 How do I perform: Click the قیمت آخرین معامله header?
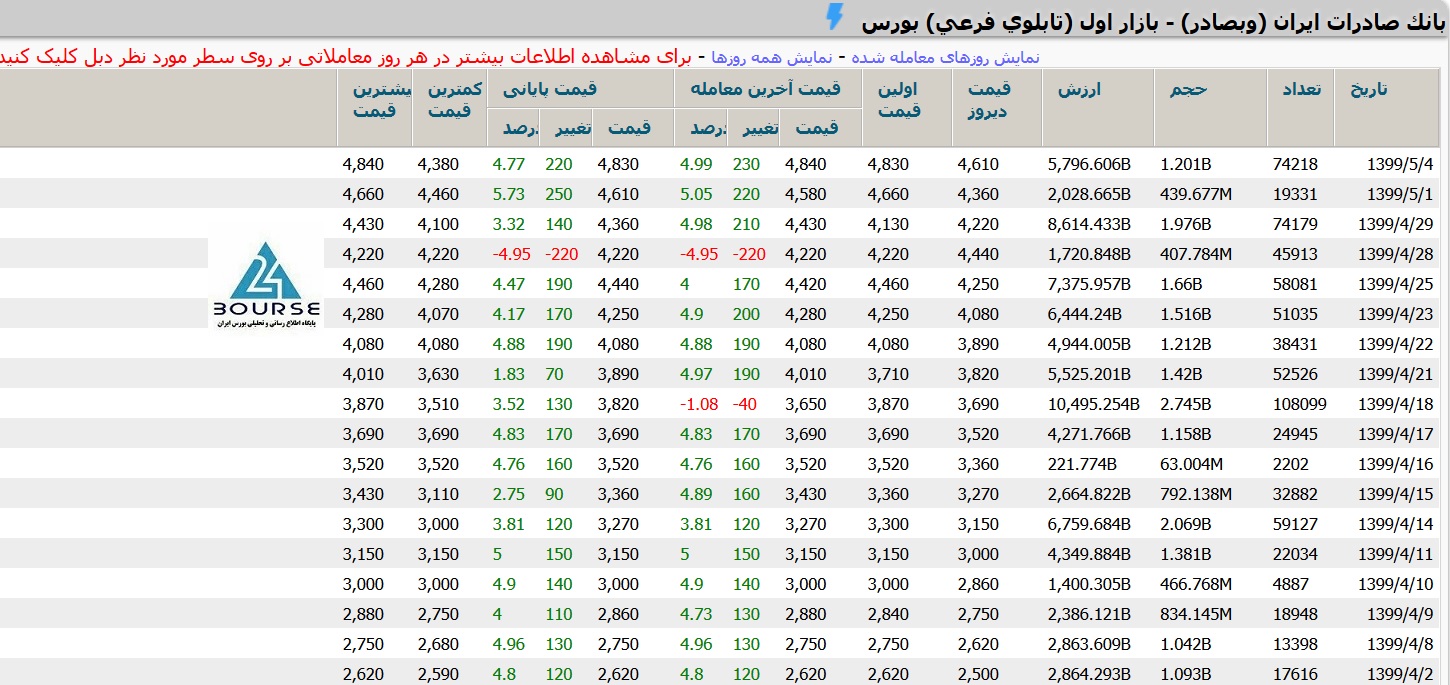coord(769,89)
